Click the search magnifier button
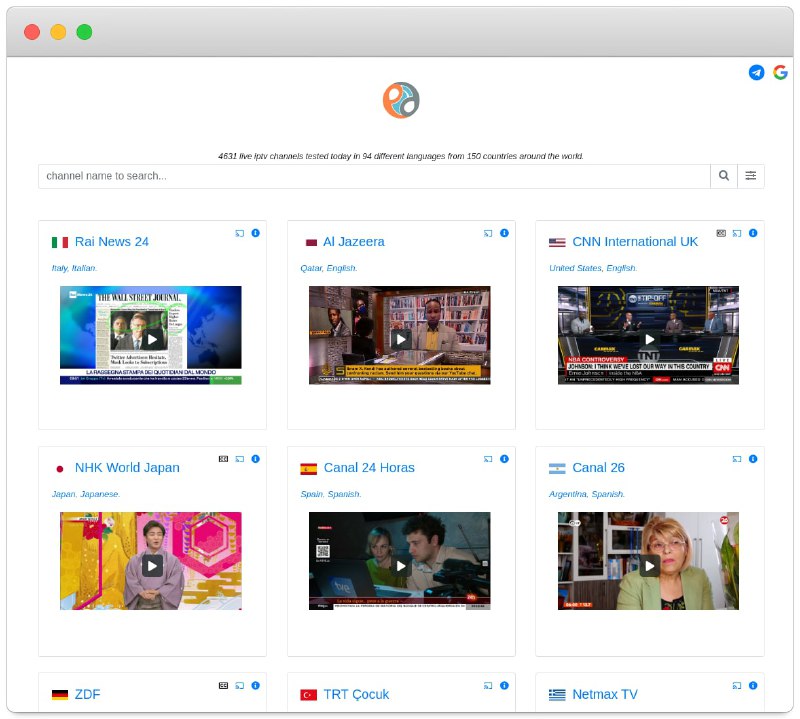Viewport: 800px width, 719px height. click(723, 176)
